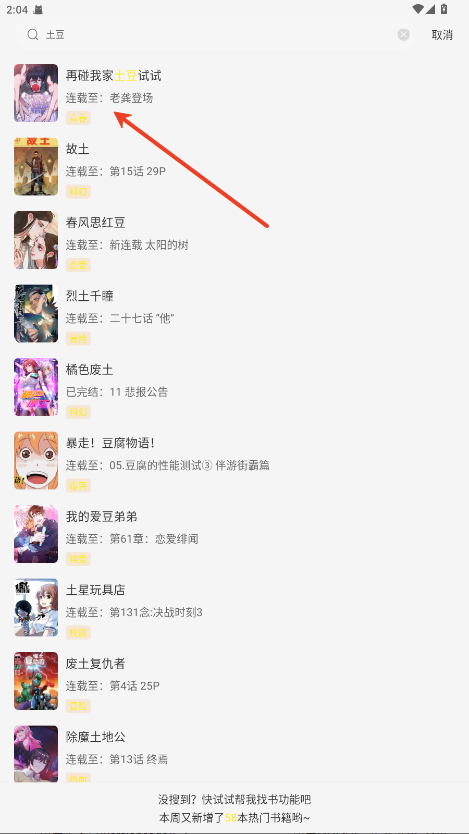Select 春风思红豆 cover image
The image size is (469, 834).
[x=36, y=240]
